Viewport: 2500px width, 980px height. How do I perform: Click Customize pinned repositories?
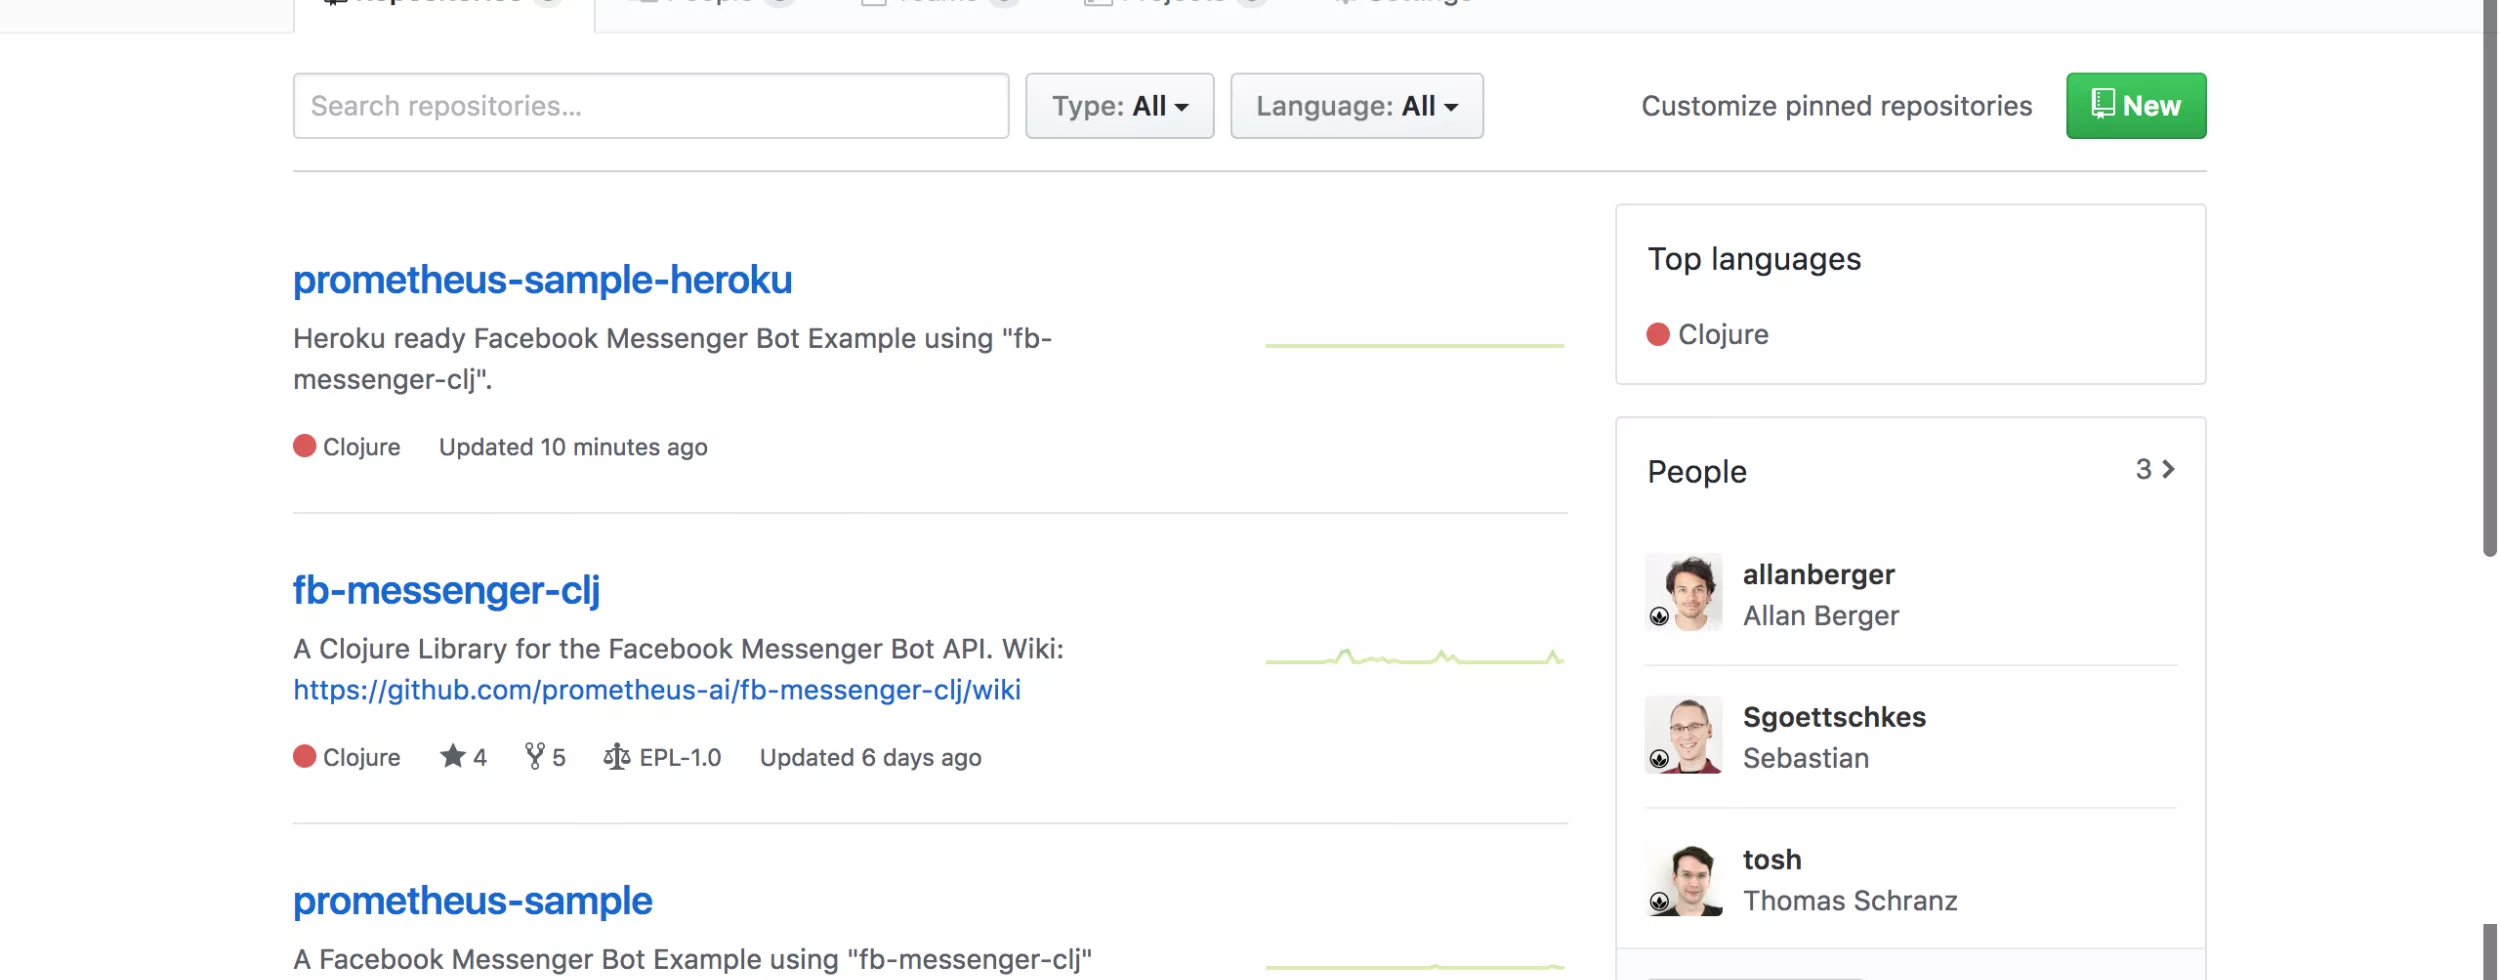[x=1836, y=106]
